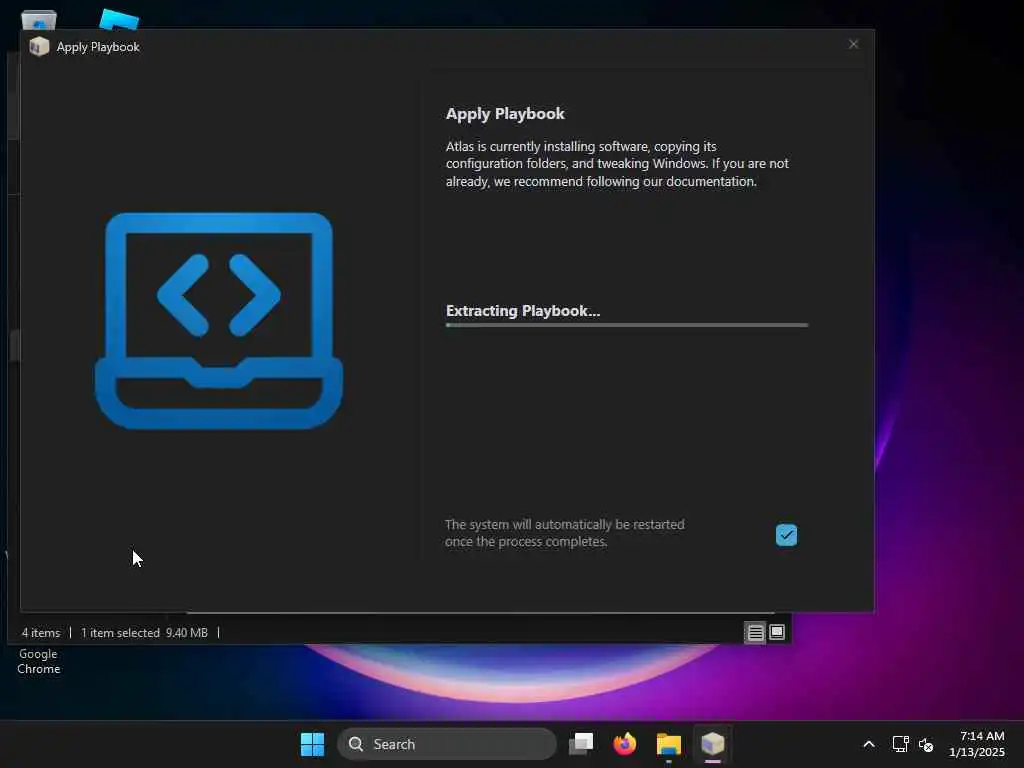This screenshot has width=1024, height=768.
Task: Click the automatic restart notice text
Action: coord(565,533)
